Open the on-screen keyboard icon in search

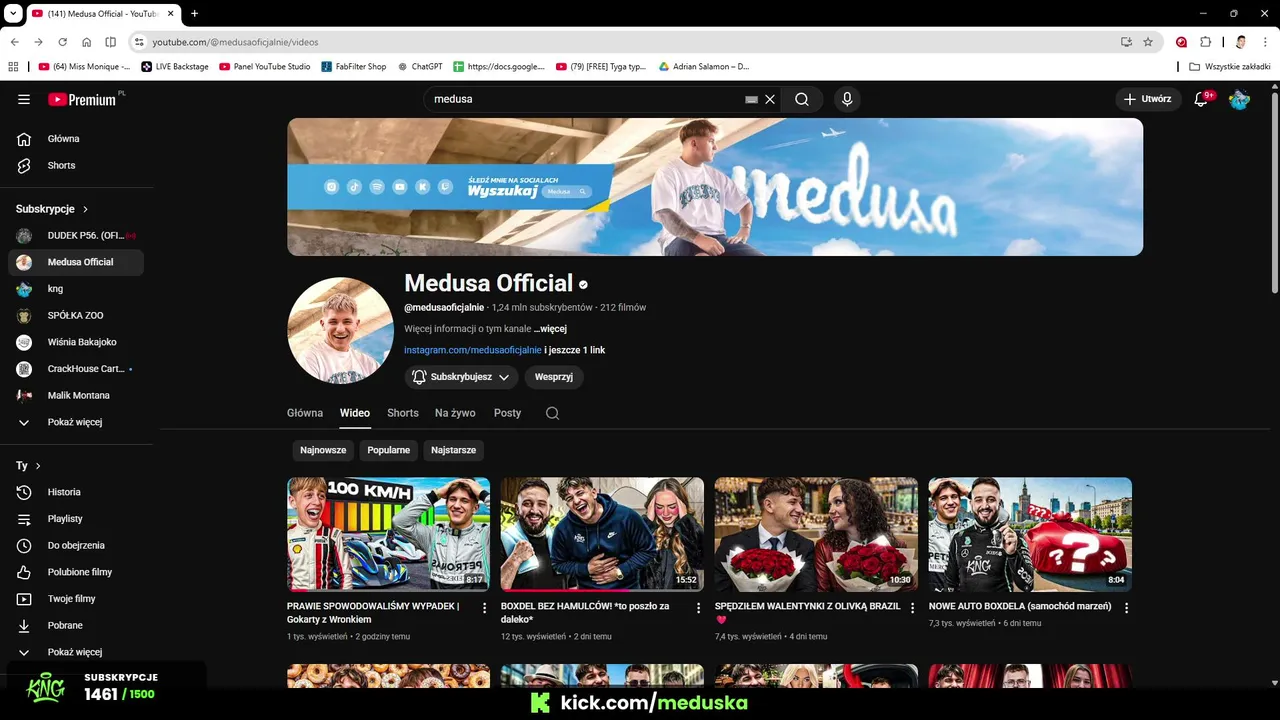coord(751,99)
